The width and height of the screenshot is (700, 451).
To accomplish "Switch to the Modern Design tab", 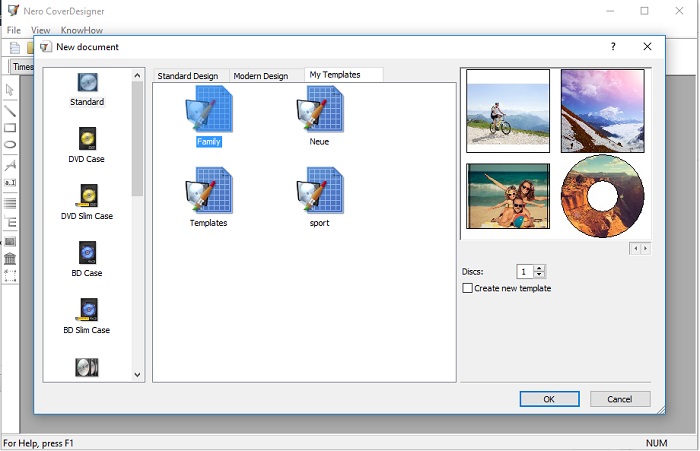I will click(261, 76).
